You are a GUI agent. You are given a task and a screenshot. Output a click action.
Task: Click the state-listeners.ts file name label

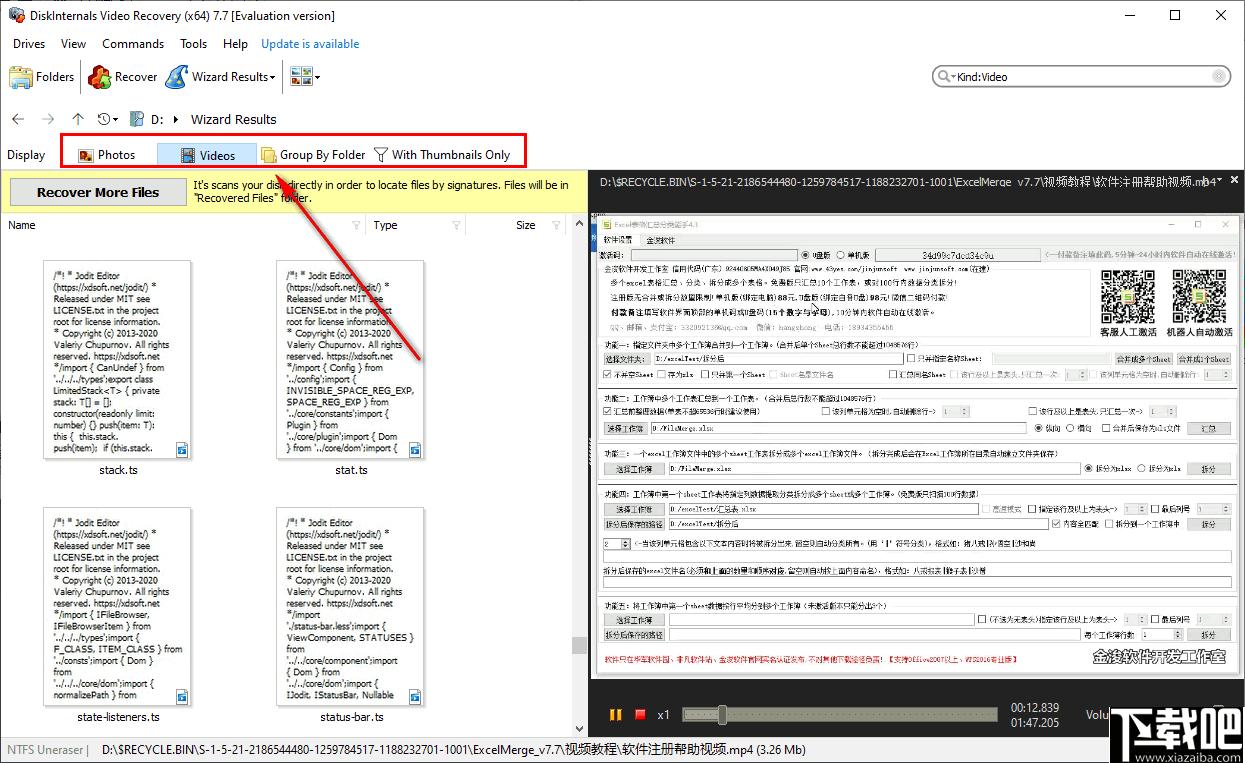[118, 717]
